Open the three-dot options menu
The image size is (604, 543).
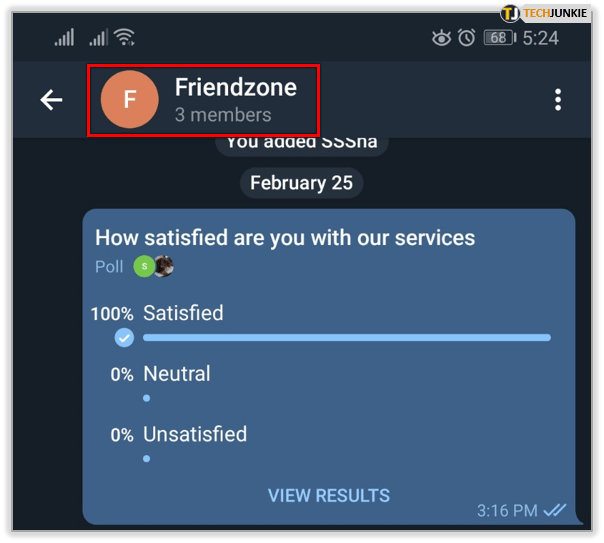pyautogui.click(x=557, y=100)
